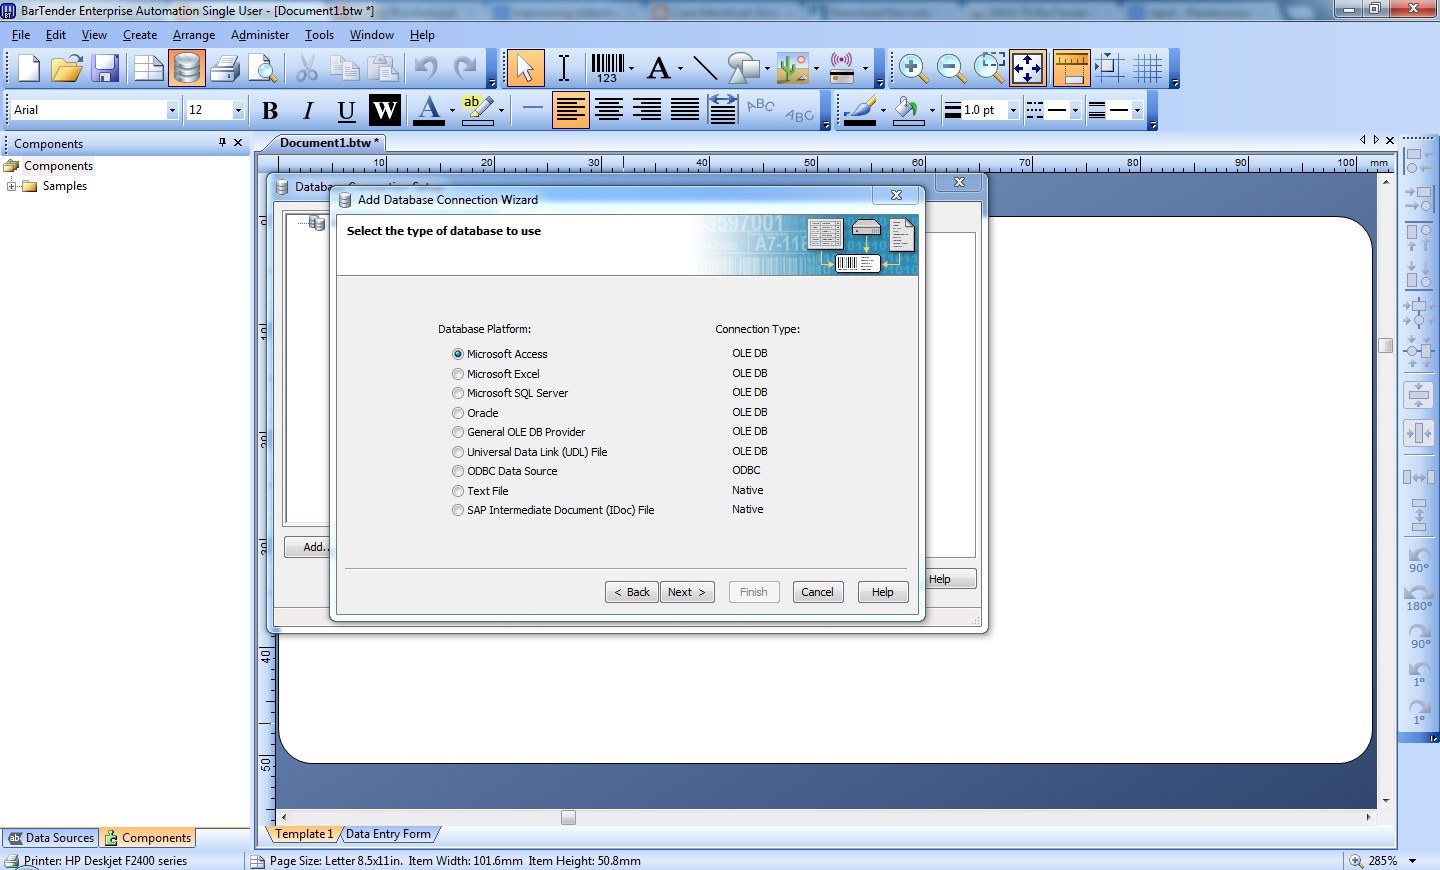Select the large A text creation tool

click(658, 69)
